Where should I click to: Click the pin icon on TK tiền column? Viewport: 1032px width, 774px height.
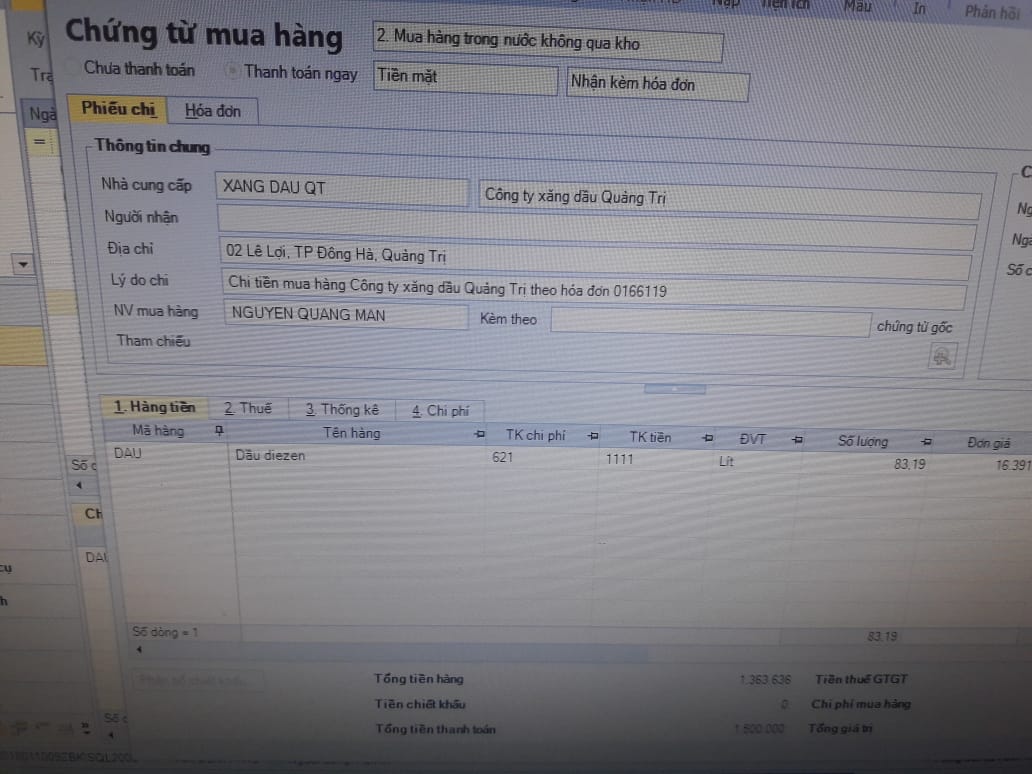[x=708, y=438]
